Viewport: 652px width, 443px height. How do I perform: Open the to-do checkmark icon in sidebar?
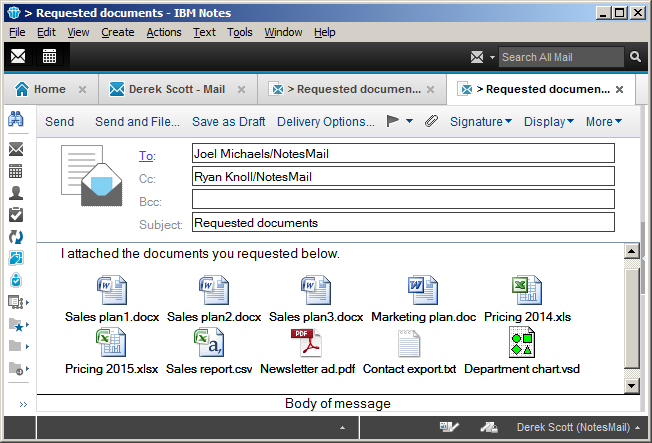[x=16, y=214]
